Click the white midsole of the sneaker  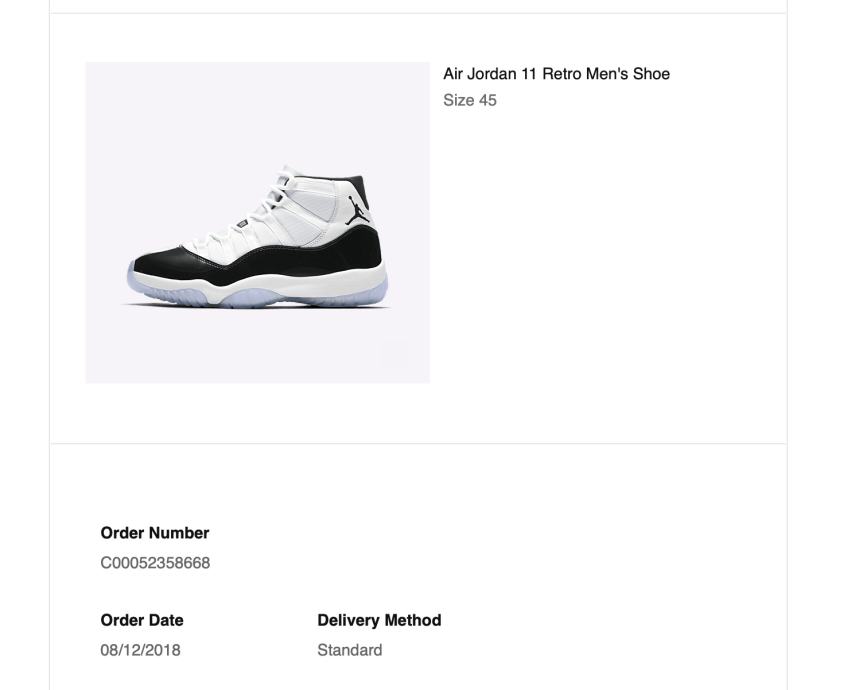(x=300, y=281)
